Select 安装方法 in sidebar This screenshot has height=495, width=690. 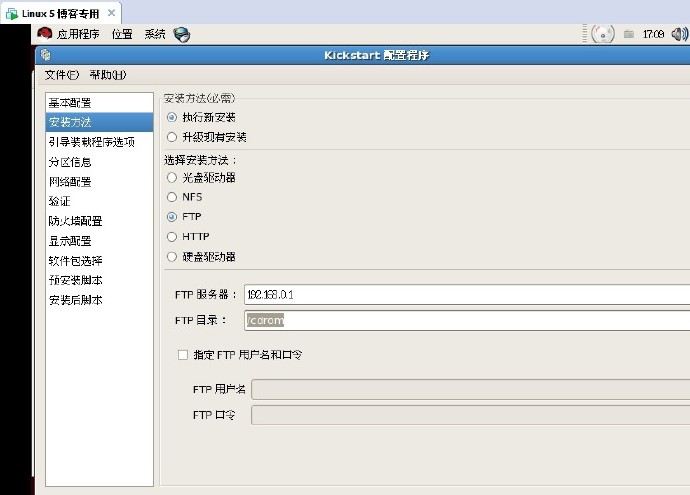99,122
